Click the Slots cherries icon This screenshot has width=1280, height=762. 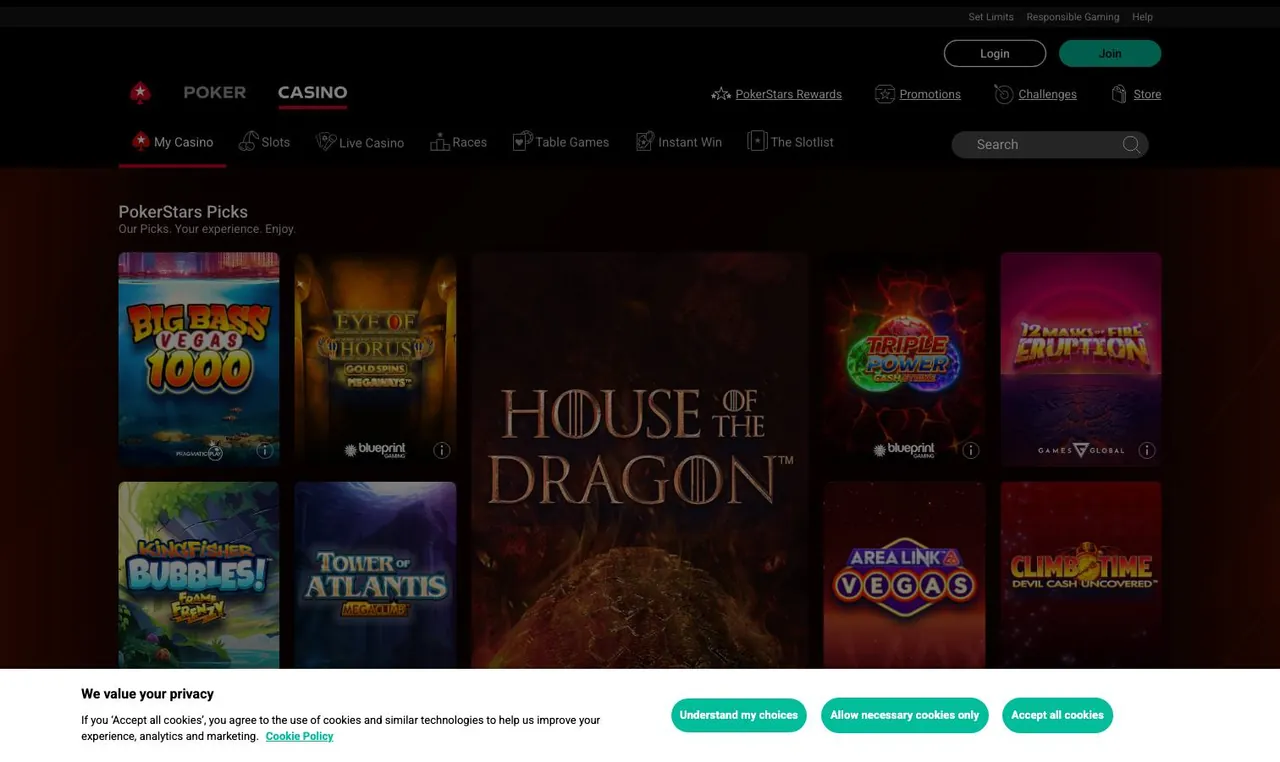(x=248, y=141)
